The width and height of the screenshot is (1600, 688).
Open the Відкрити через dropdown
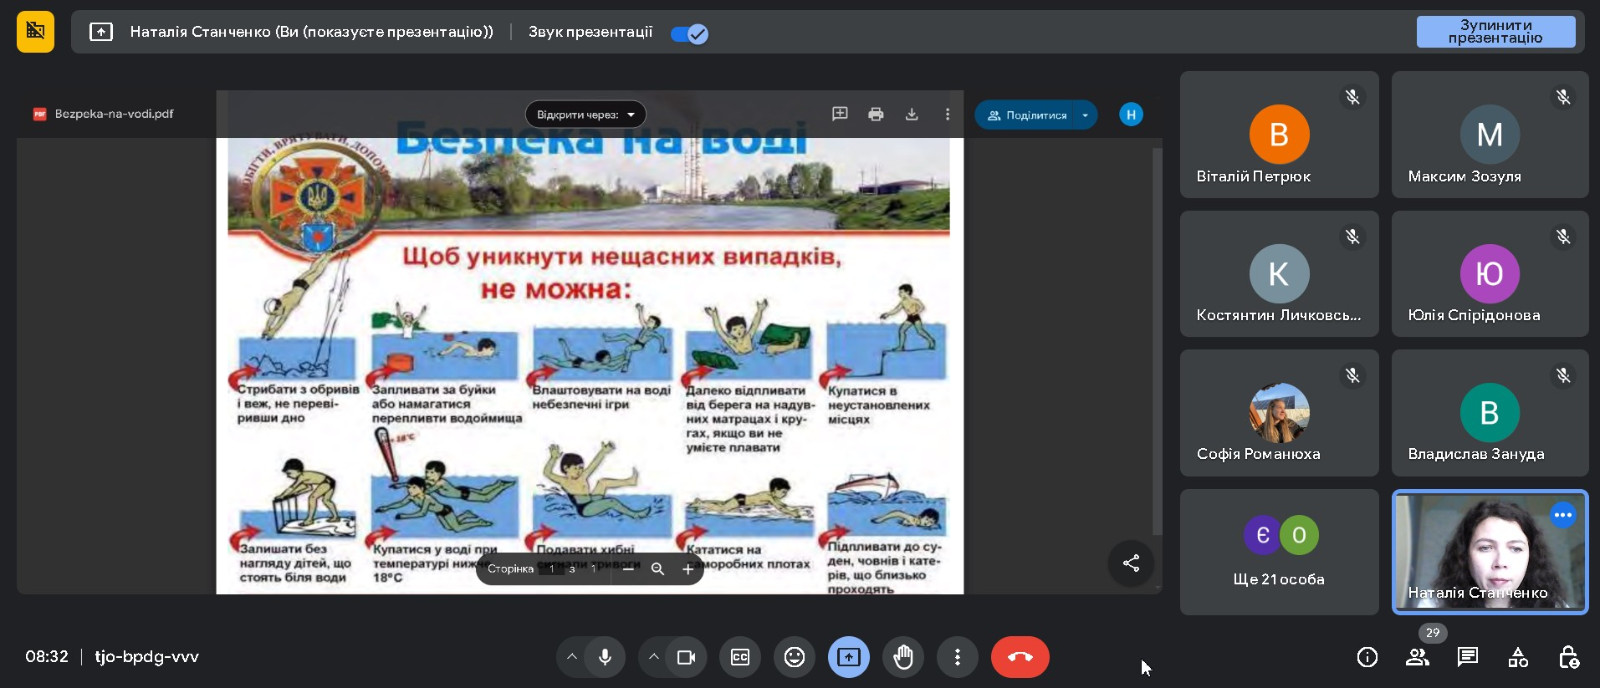coord(586,115)
